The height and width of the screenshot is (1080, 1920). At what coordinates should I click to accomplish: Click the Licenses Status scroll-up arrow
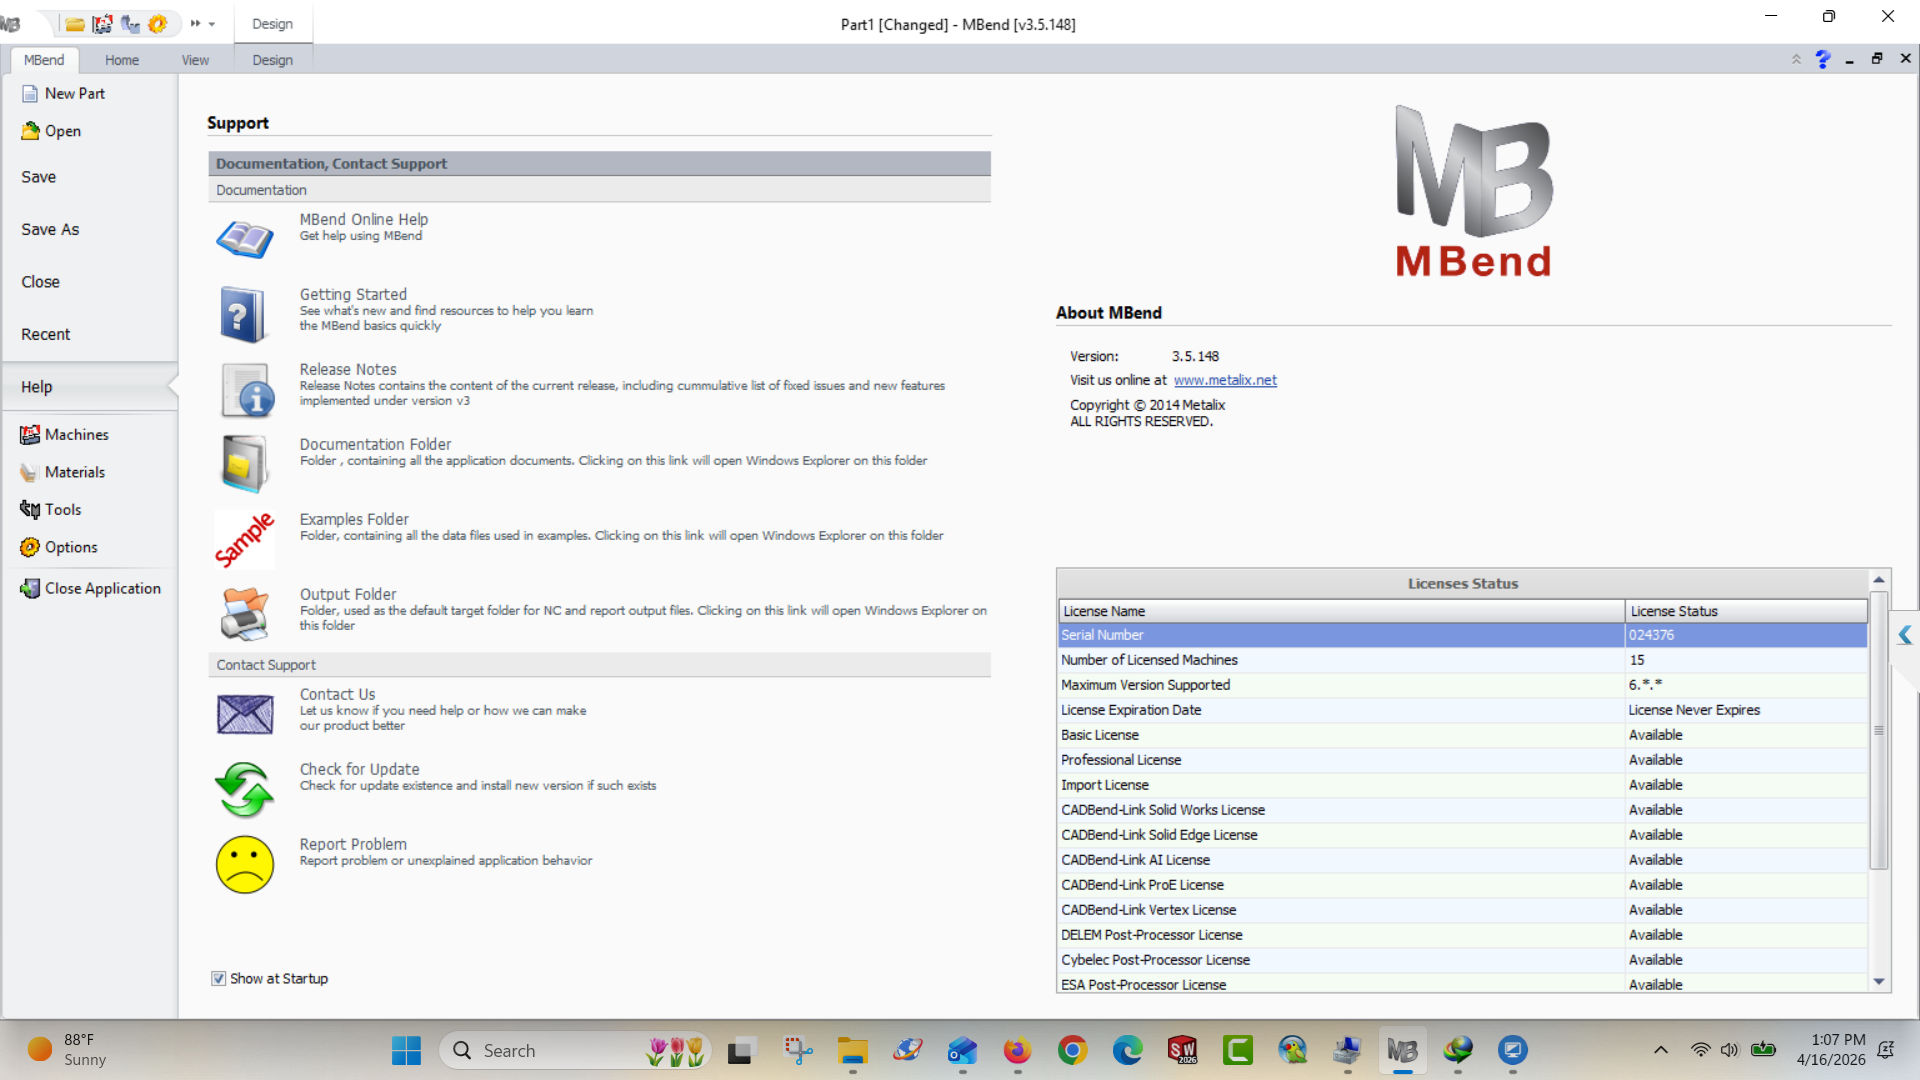[x=1879, y=580]
